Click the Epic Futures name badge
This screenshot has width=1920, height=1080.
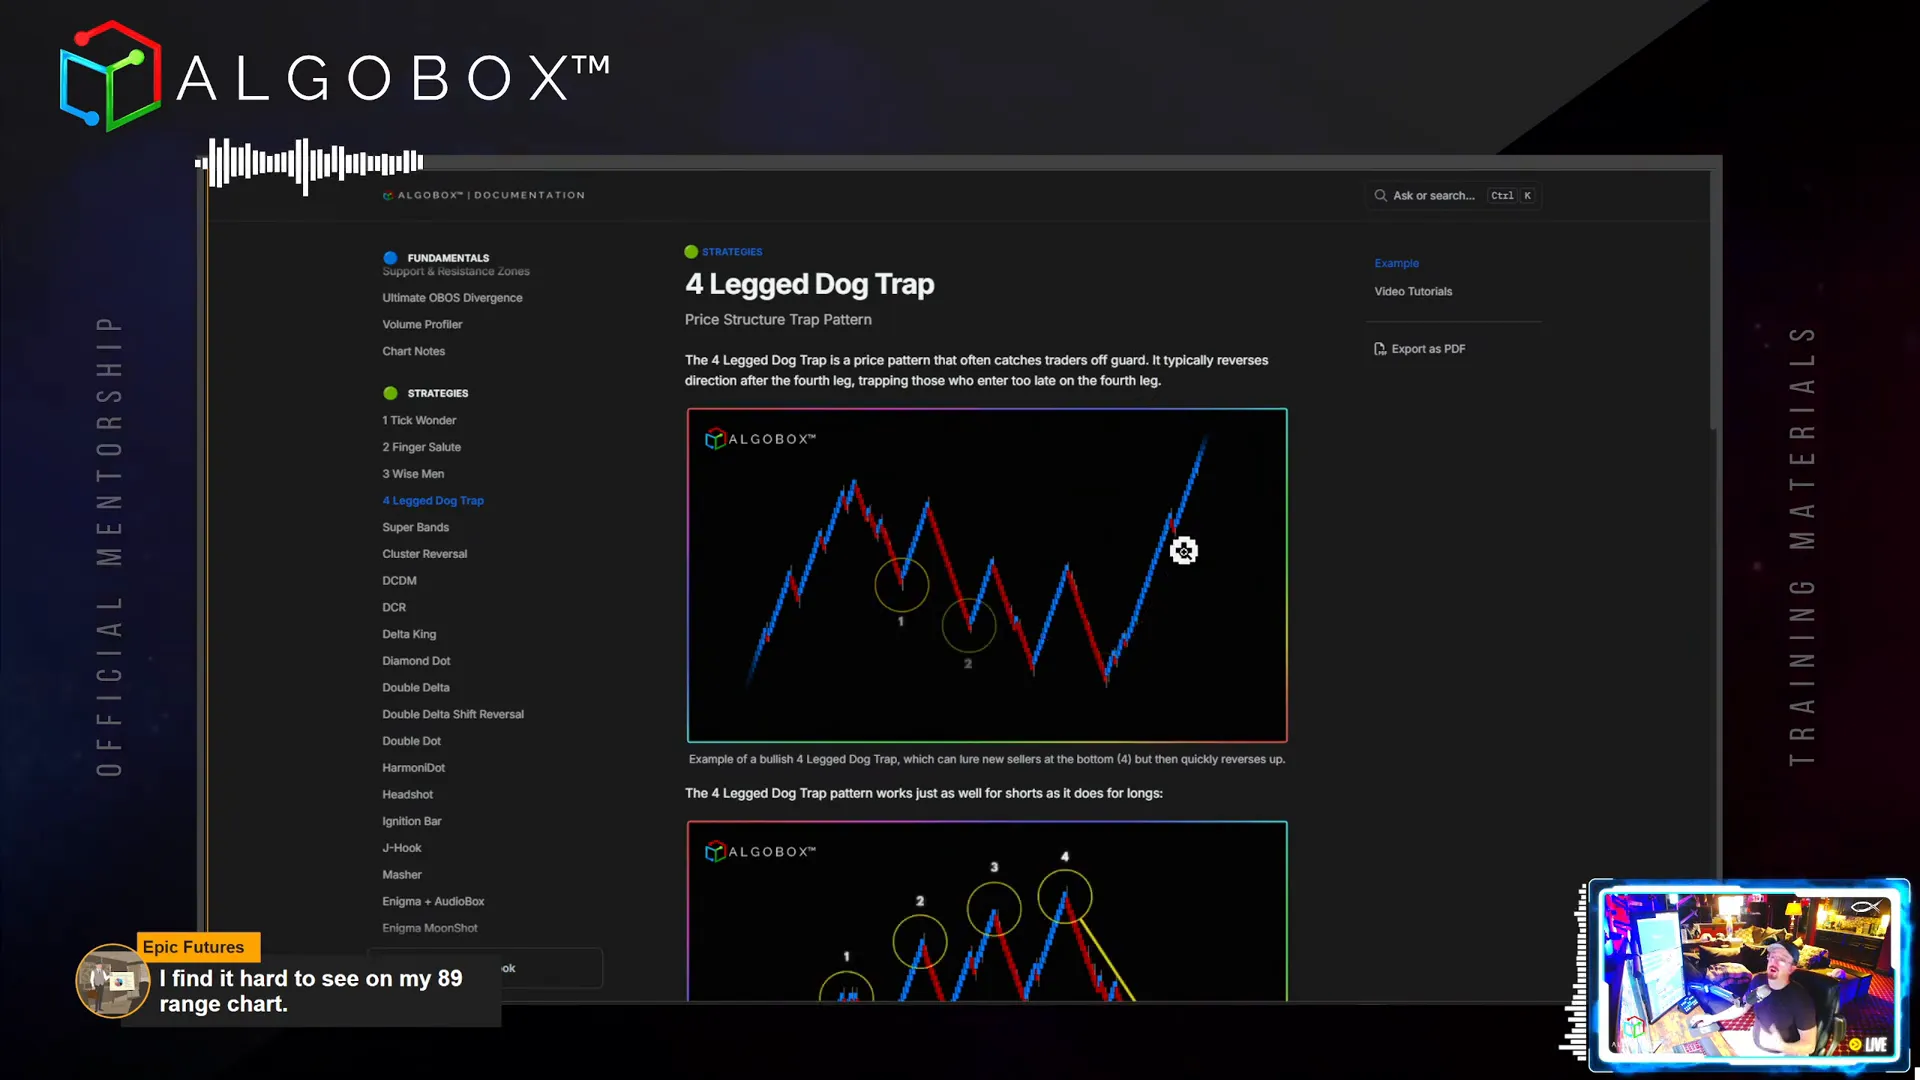(198, 947)
